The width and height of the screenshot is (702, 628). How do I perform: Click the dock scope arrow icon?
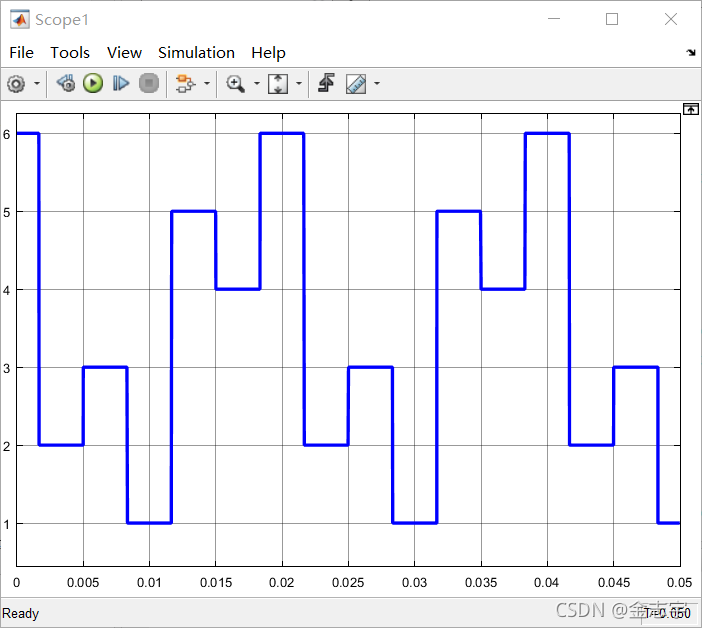point(691,53)
